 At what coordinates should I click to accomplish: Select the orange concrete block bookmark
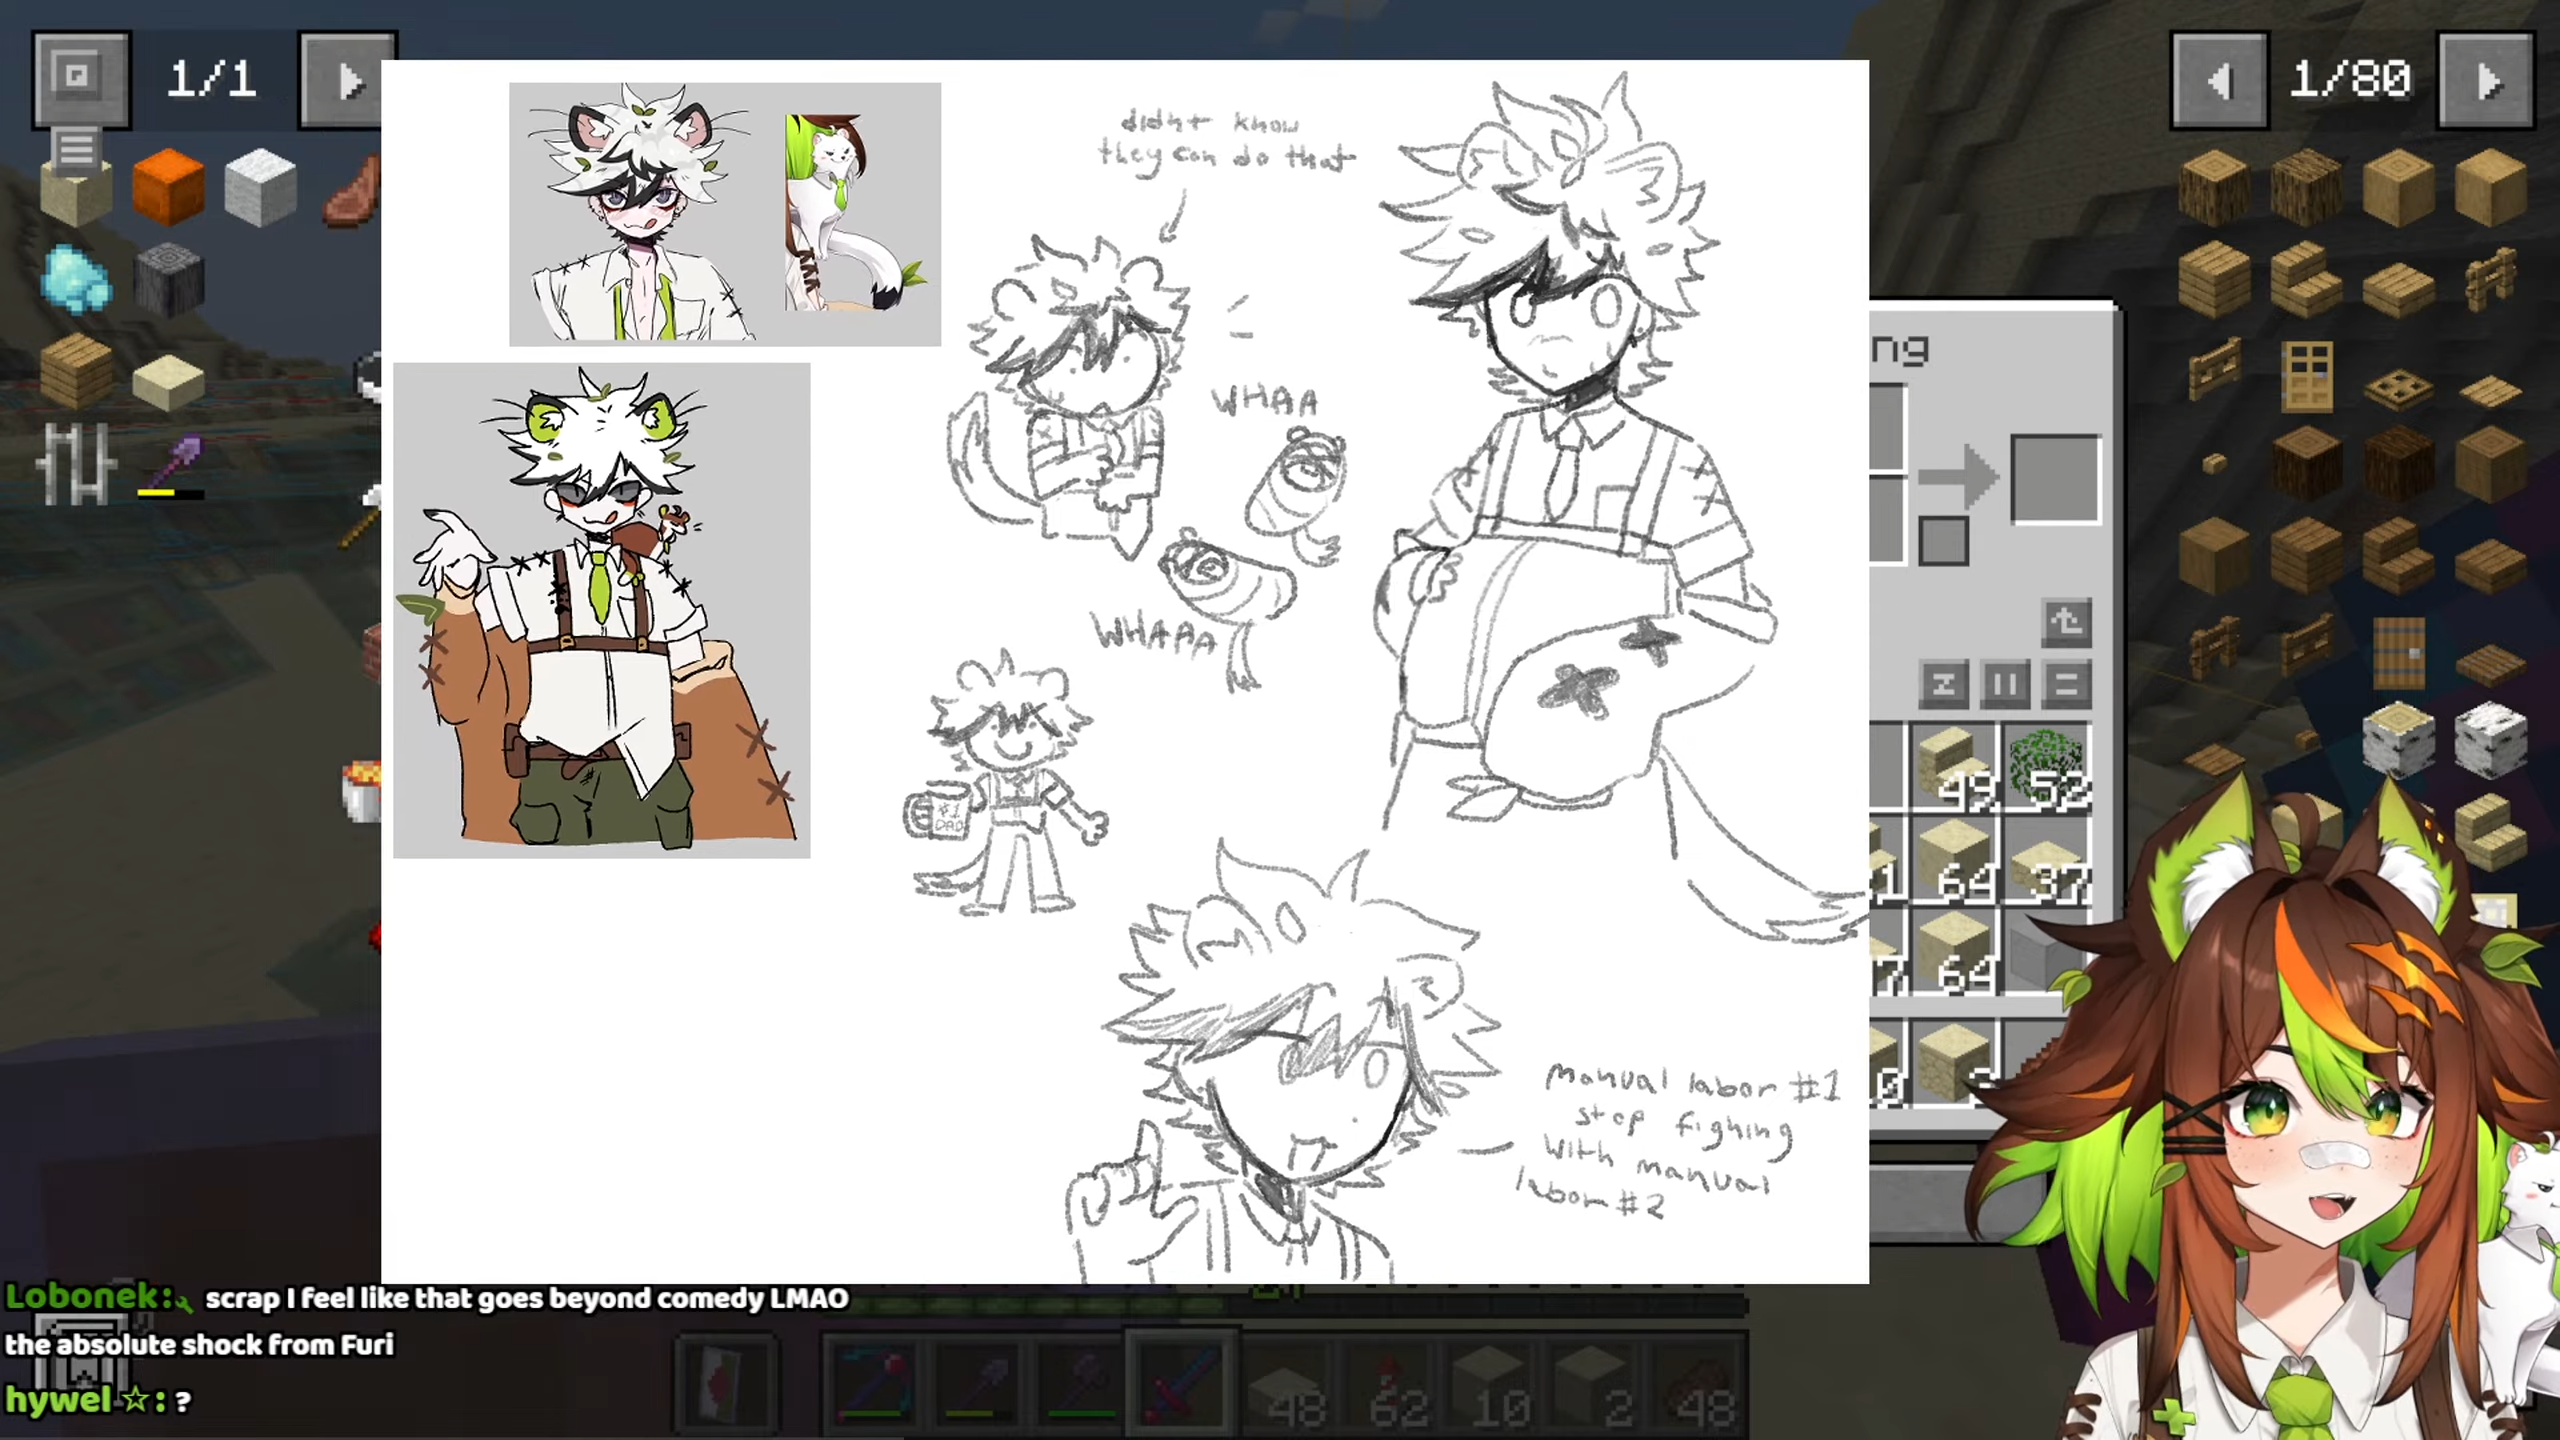(x=168, y=187)
